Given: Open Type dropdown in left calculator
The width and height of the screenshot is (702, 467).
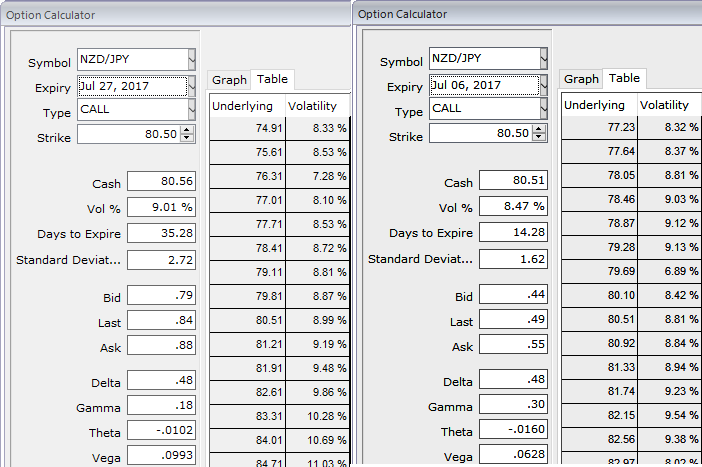Looking at the screenshot, I should coord(192,110).
